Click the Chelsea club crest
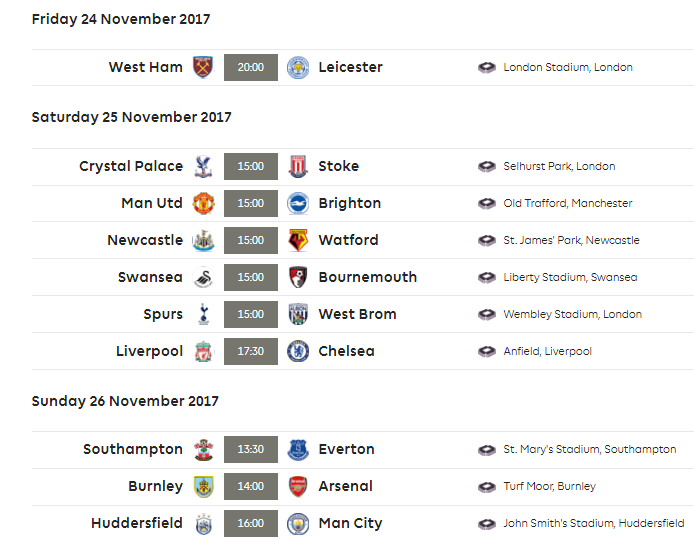This screenshot has width=694, height=542. pos(297,351)
